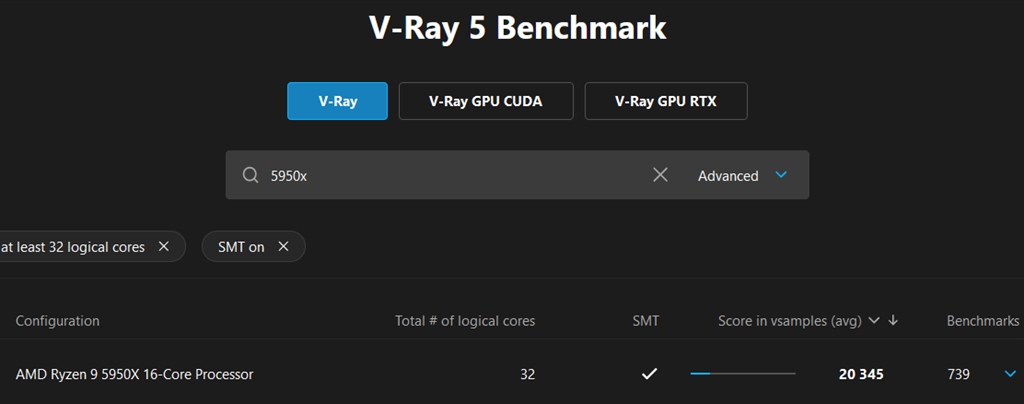Click the SMT column header
This screenshot has height=404, width=1024.
click(646, 321)
